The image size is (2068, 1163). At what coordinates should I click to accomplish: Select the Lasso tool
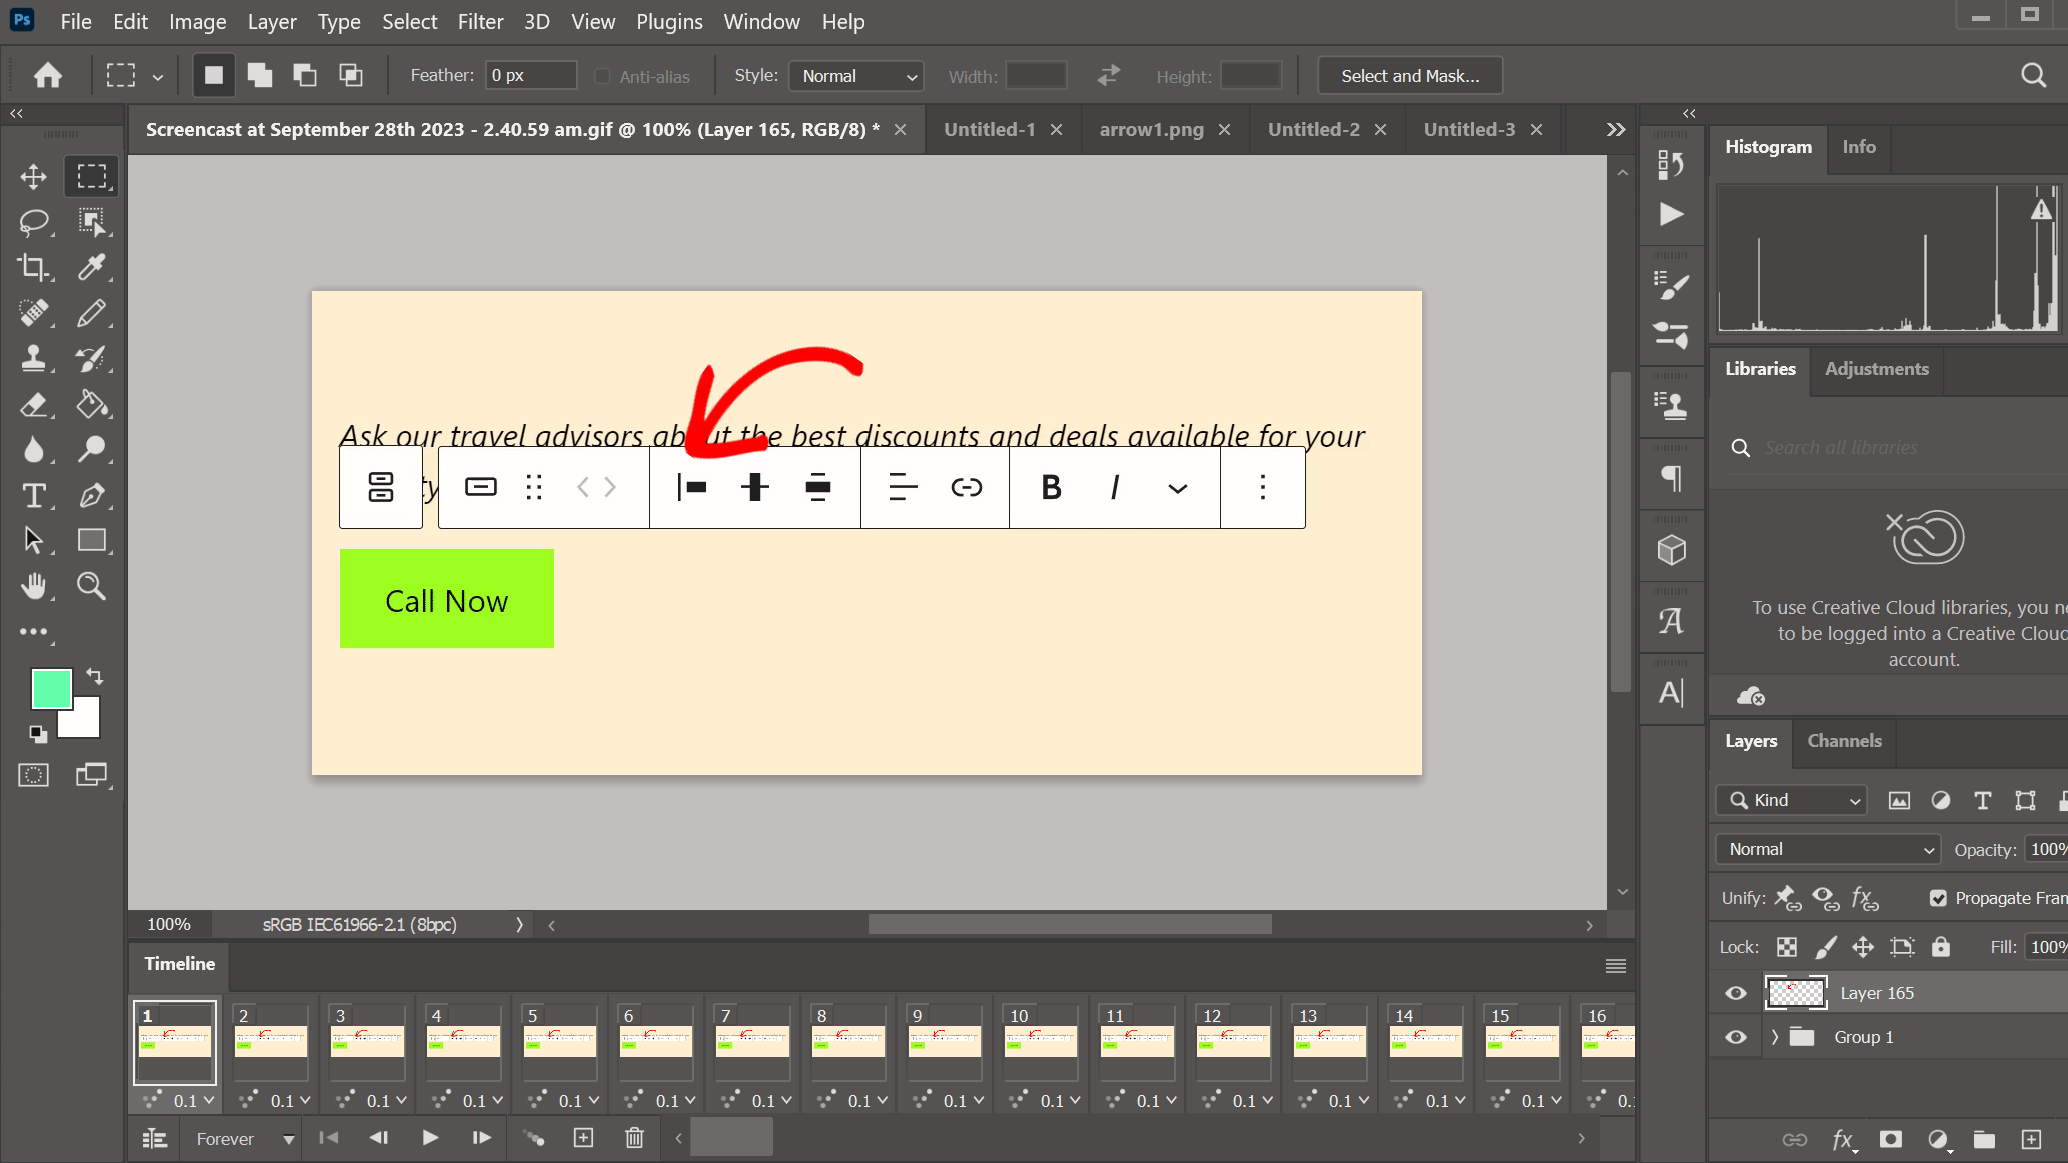[x=33, y=222]
